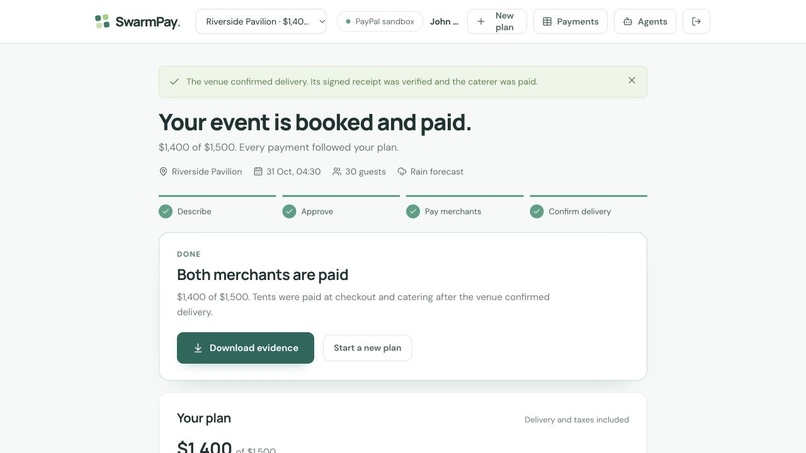Screen dimensions: 806x453
Task: Click the Confirm delivery checkmark circle
Action: click(537, 211)
